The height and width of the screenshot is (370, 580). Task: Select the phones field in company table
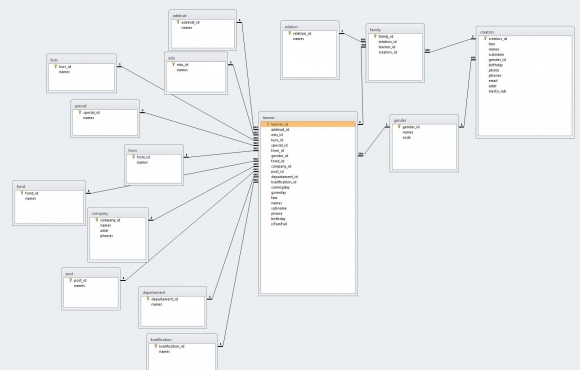106,236
